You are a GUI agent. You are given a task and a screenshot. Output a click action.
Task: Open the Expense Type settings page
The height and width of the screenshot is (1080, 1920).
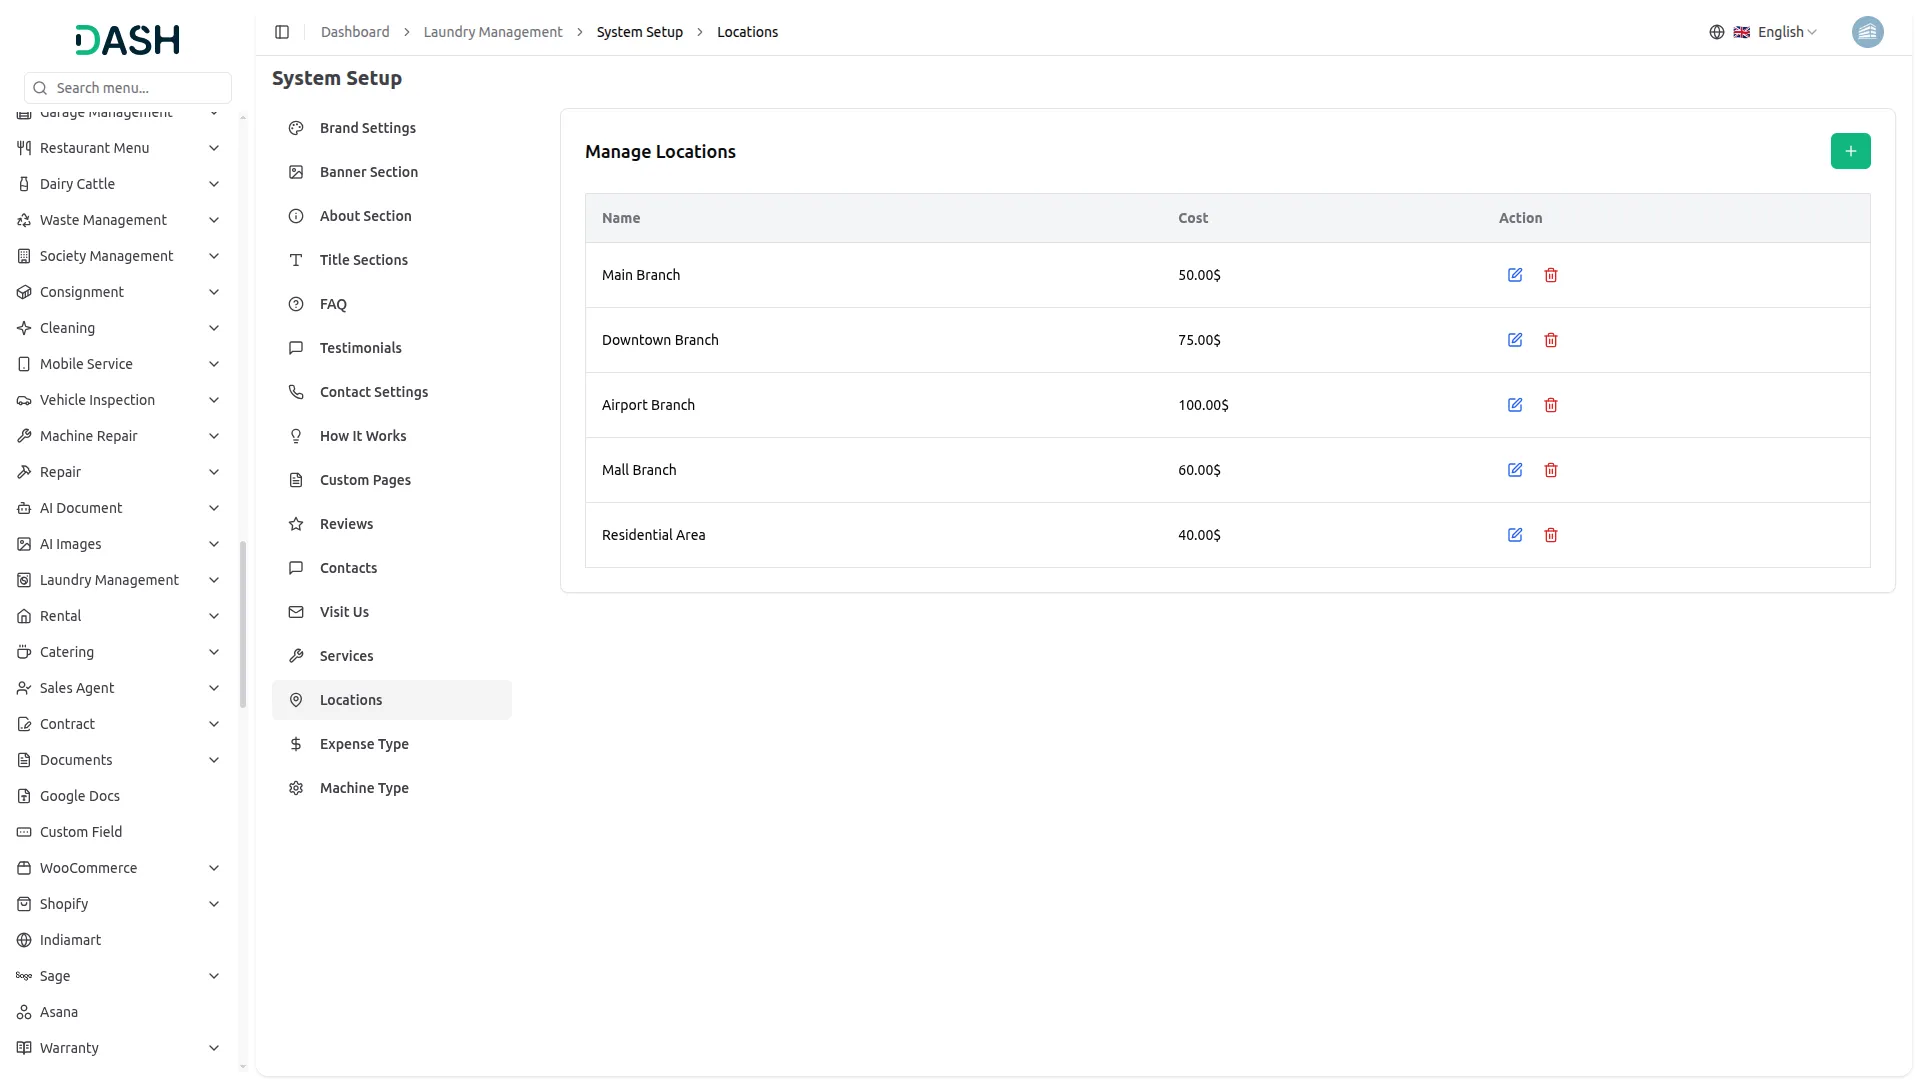coord(363,744)
